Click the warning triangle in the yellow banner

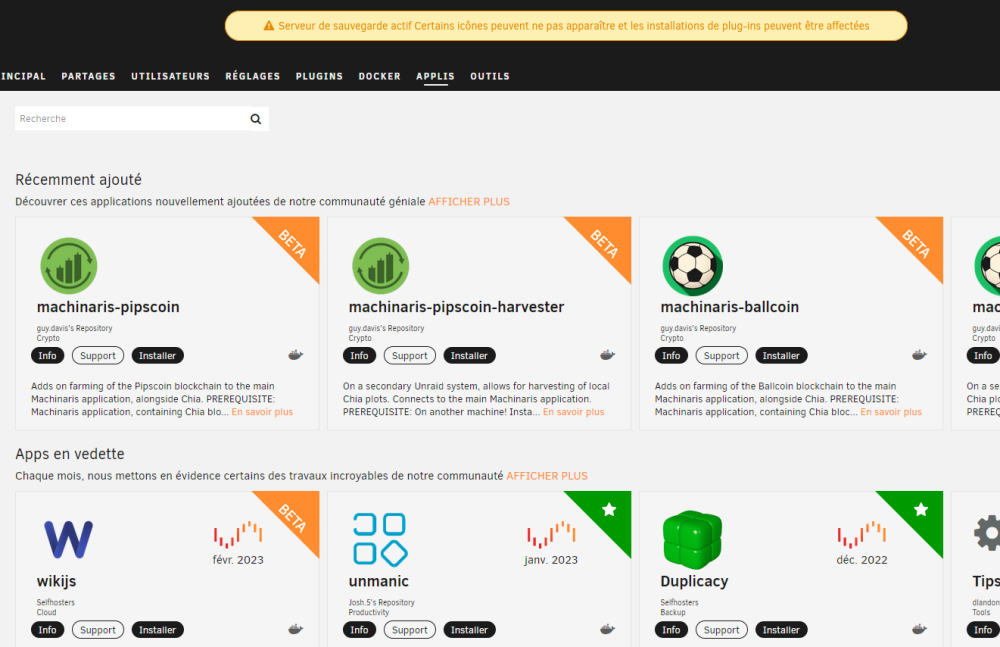point(268,26)
